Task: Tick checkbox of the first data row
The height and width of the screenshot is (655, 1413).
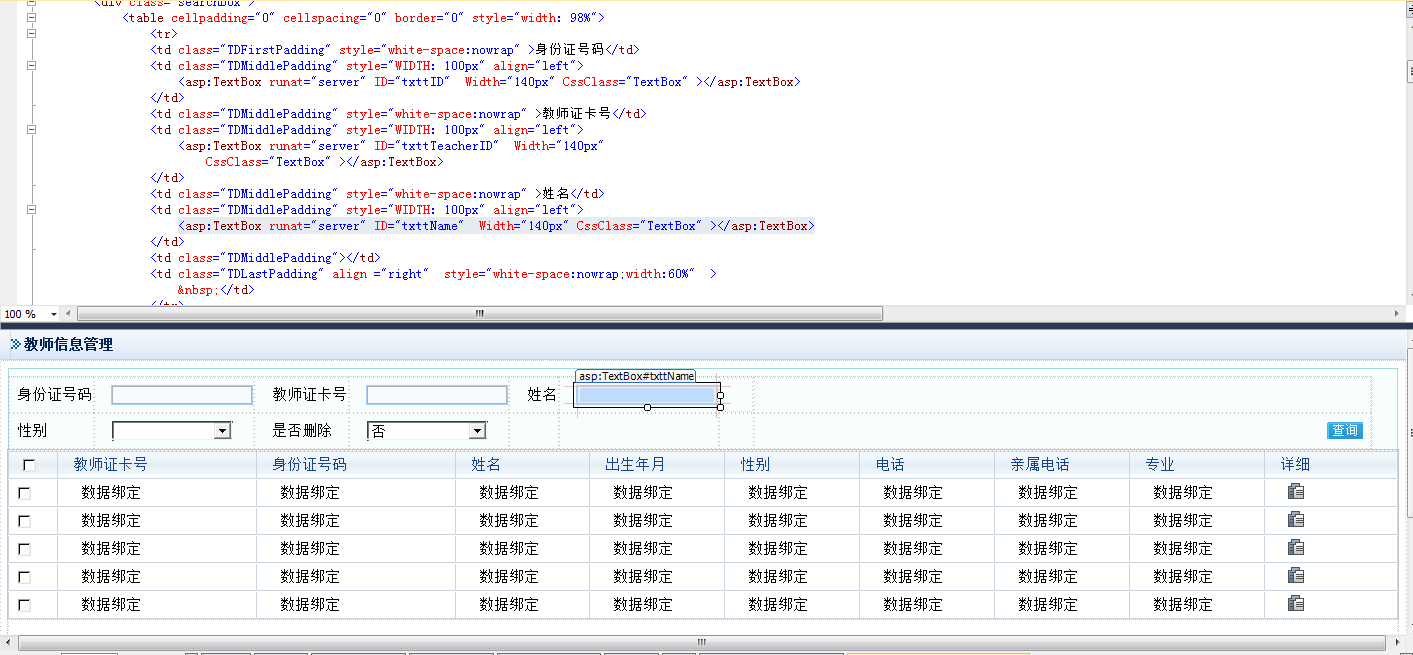Action: 25,493
